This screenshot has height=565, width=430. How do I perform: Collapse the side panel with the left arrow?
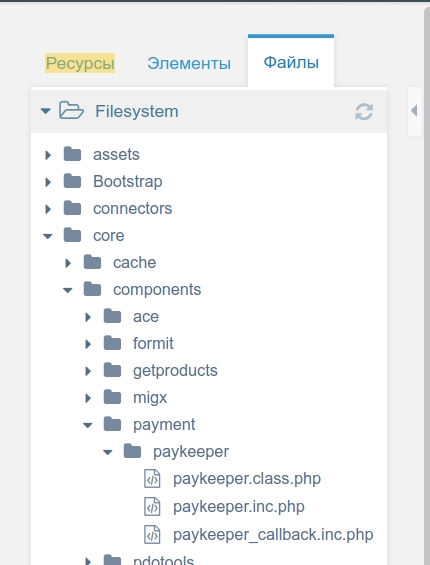(414, 111)
